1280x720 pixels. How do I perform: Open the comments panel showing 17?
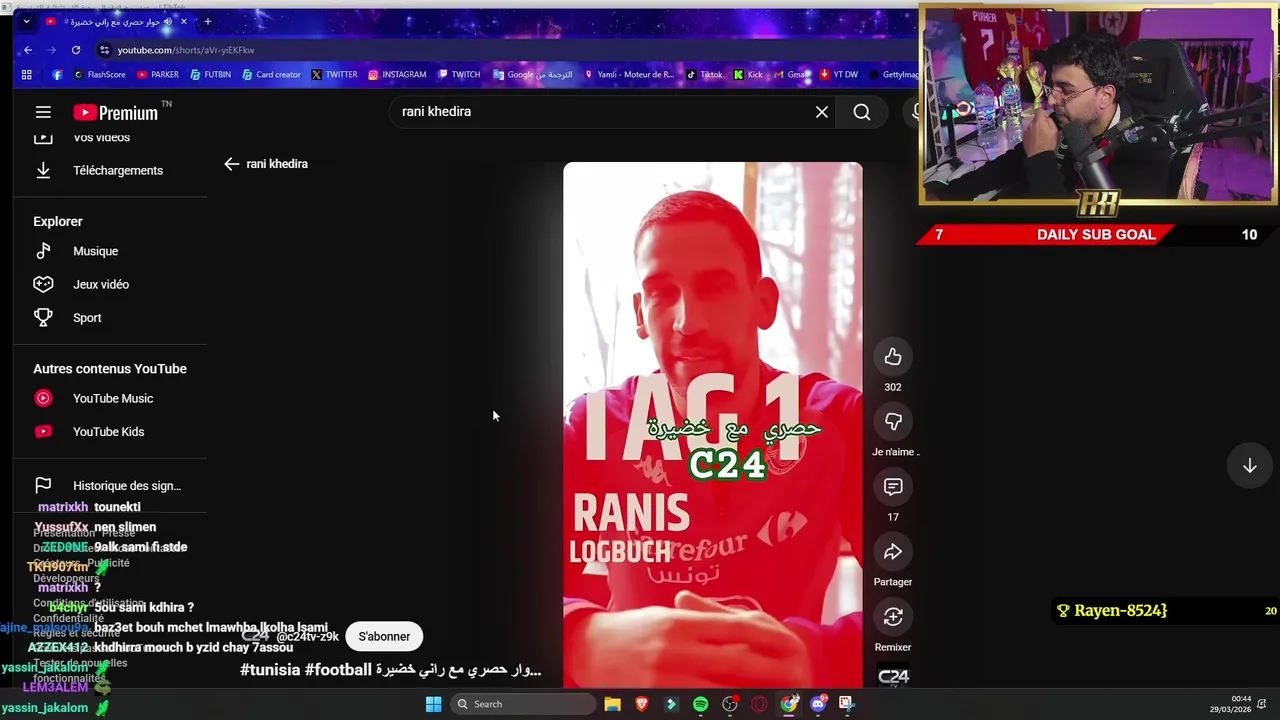893,487
